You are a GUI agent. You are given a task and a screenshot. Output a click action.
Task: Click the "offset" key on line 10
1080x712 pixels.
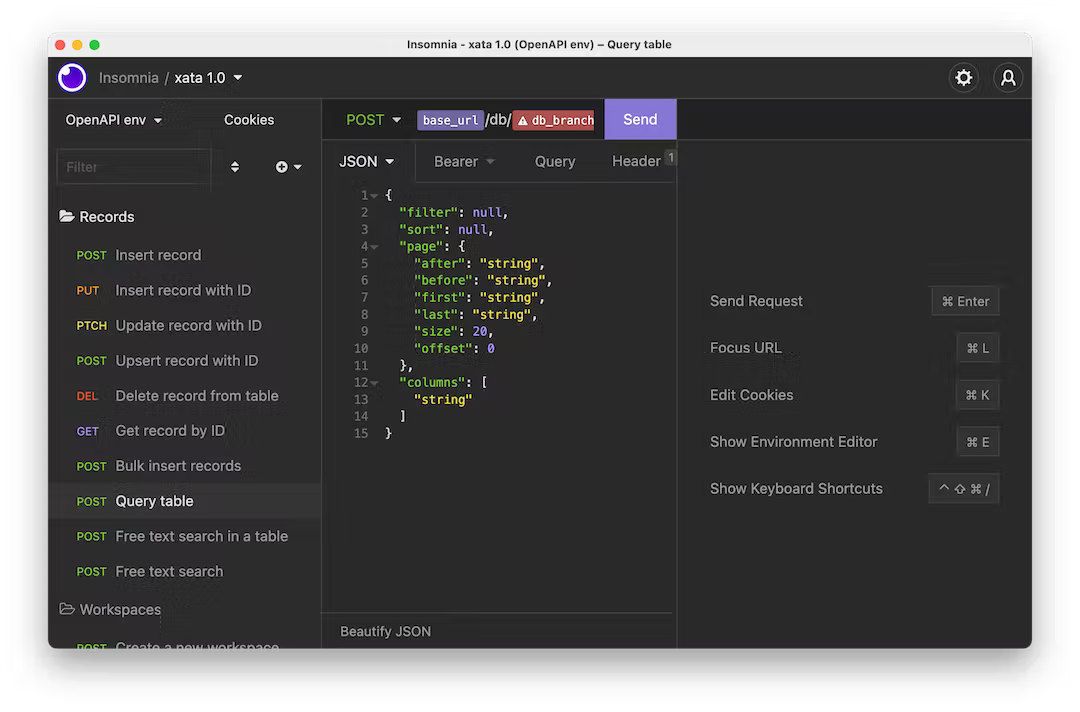pyautogui.click(x=443, y=348)
